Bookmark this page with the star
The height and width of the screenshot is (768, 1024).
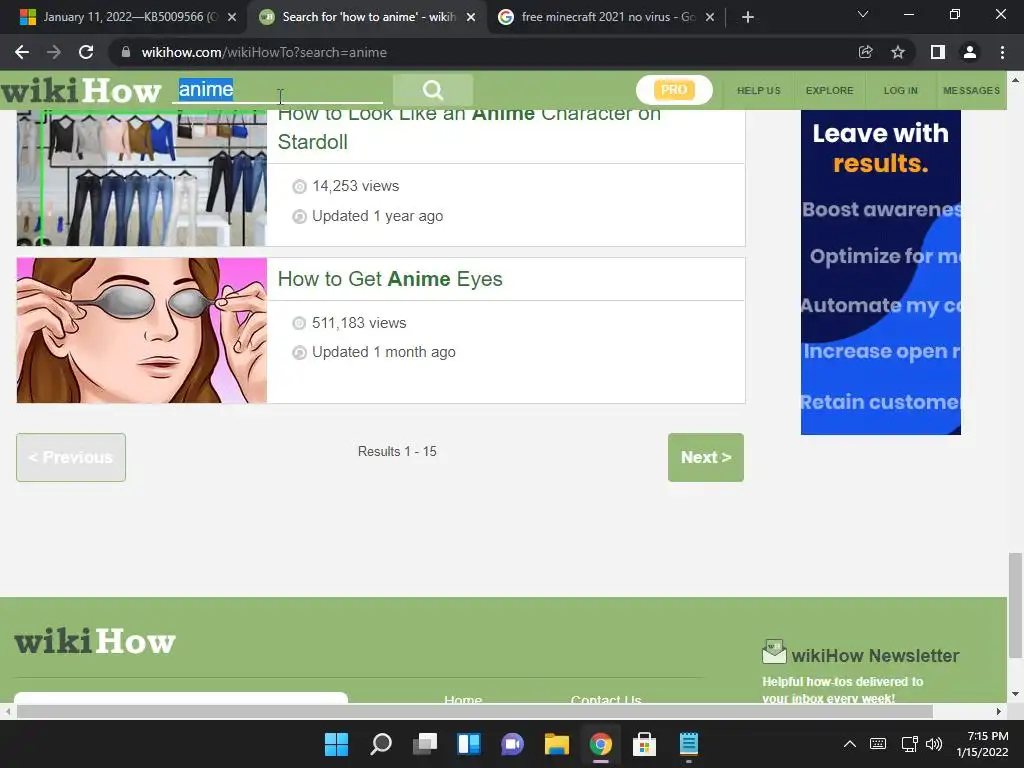tap(898, 52)
